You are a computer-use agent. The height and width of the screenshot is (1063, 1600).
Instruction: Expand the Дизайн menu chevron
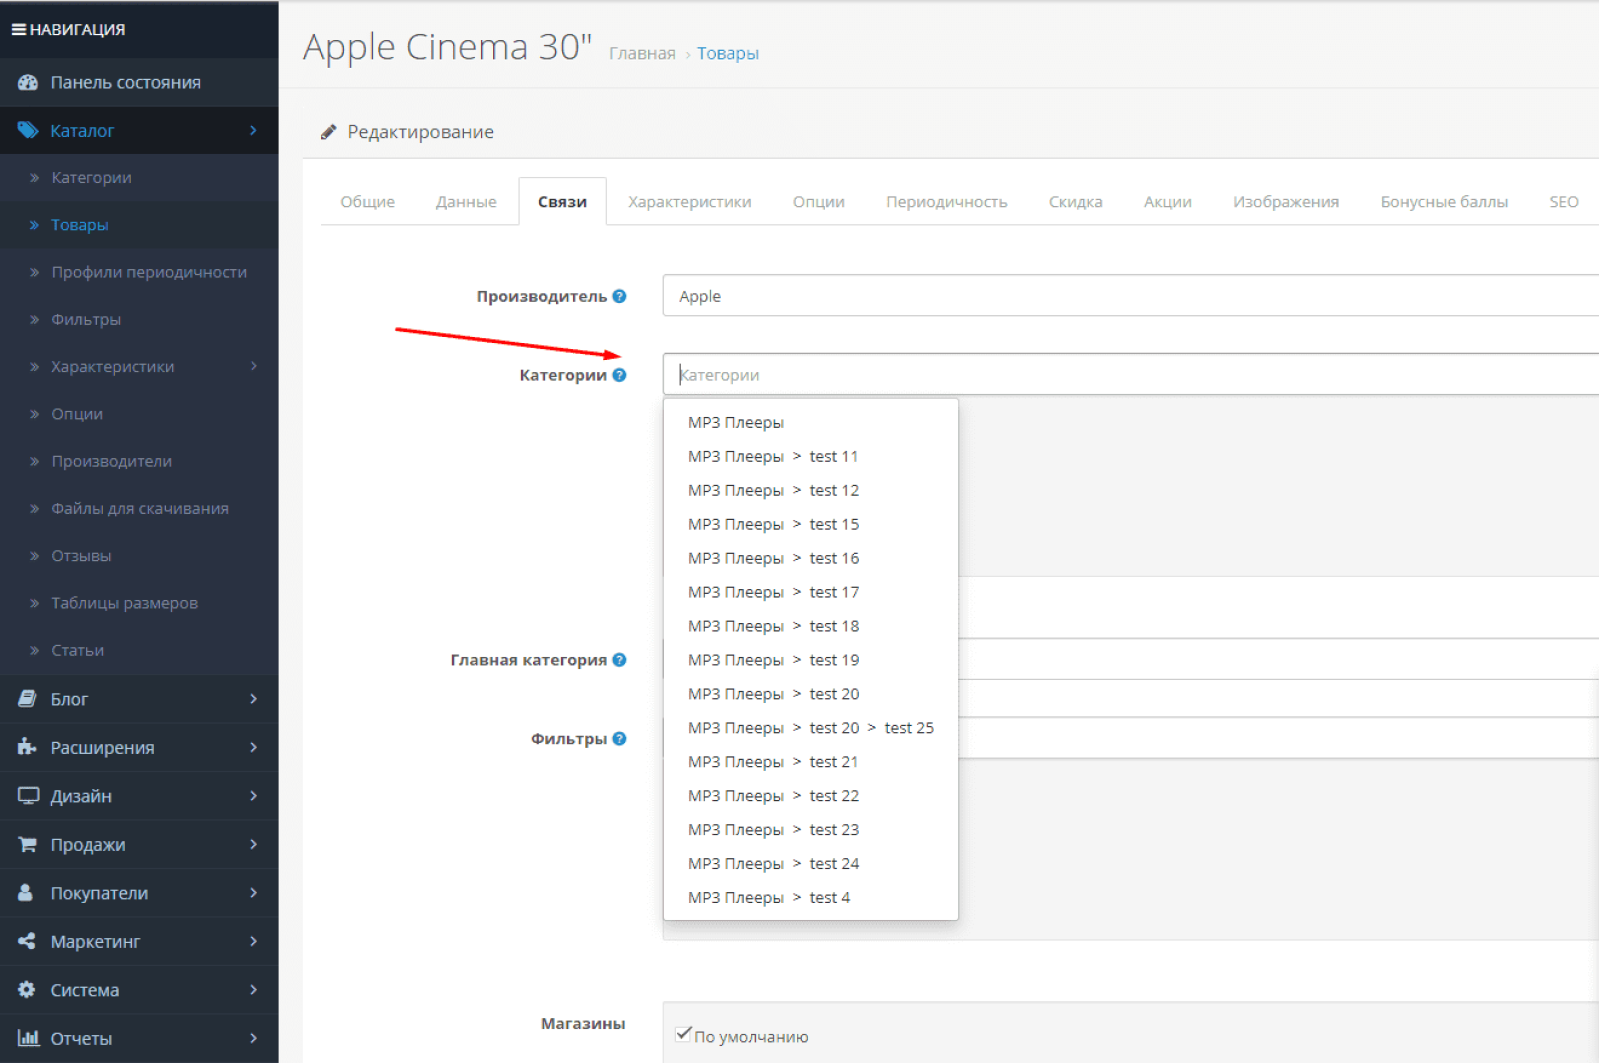pos(253,796)
